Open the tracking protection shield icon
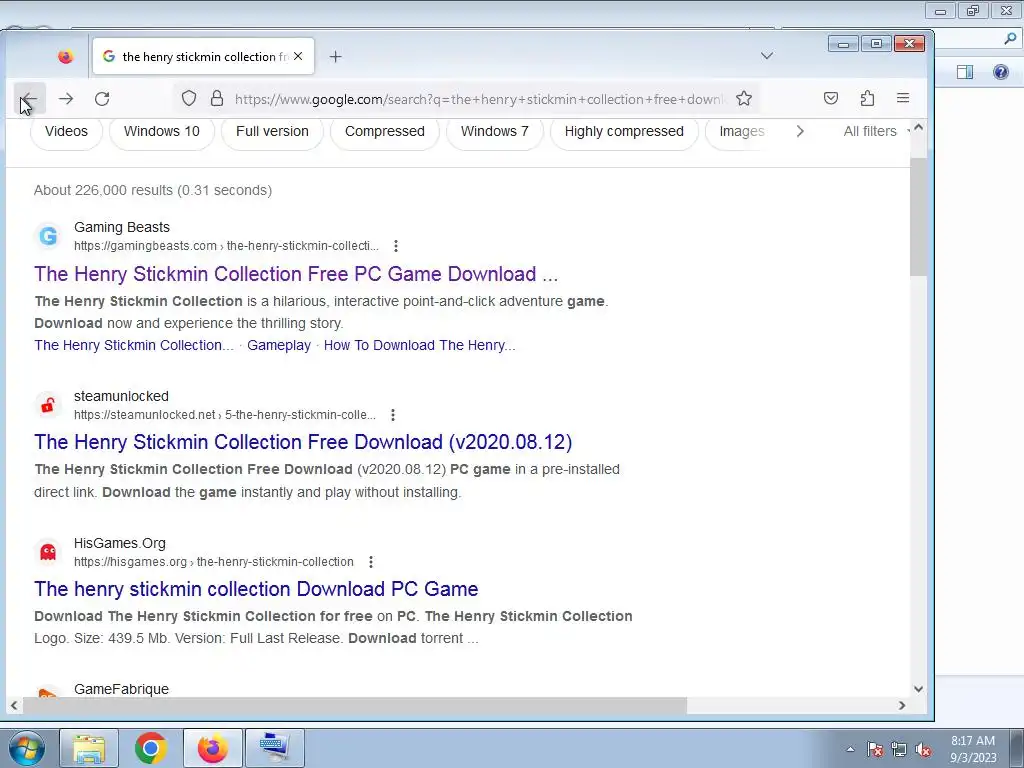 [x=189, y=99]
